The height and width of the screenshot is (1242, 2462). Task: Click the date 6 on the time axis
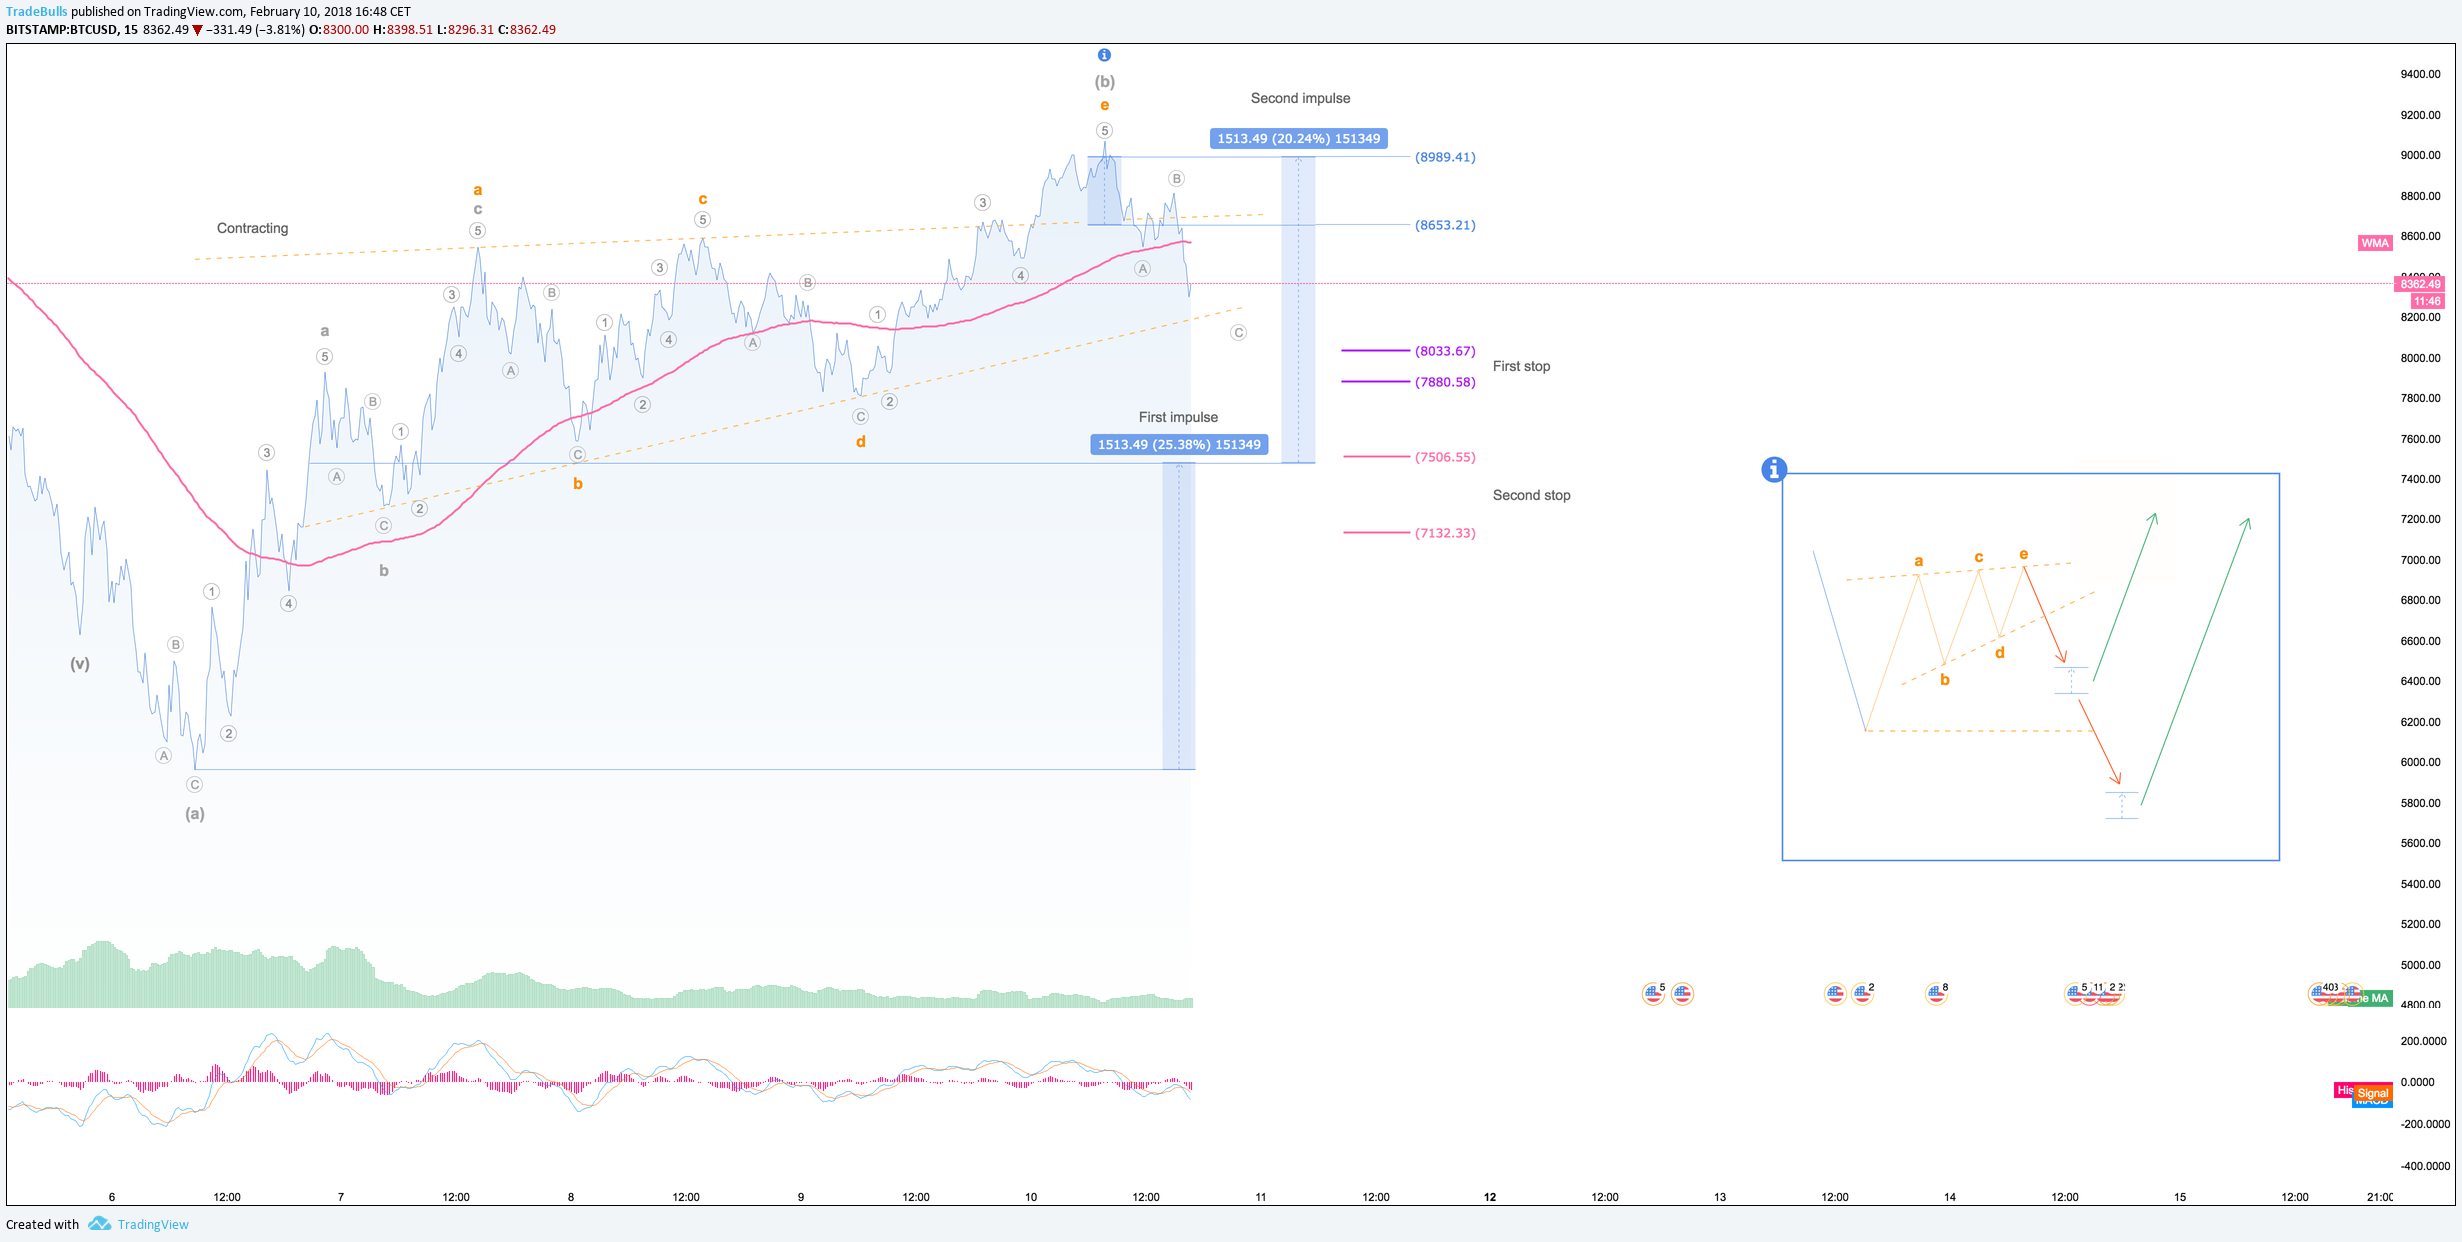click(x=112, y=1197)
